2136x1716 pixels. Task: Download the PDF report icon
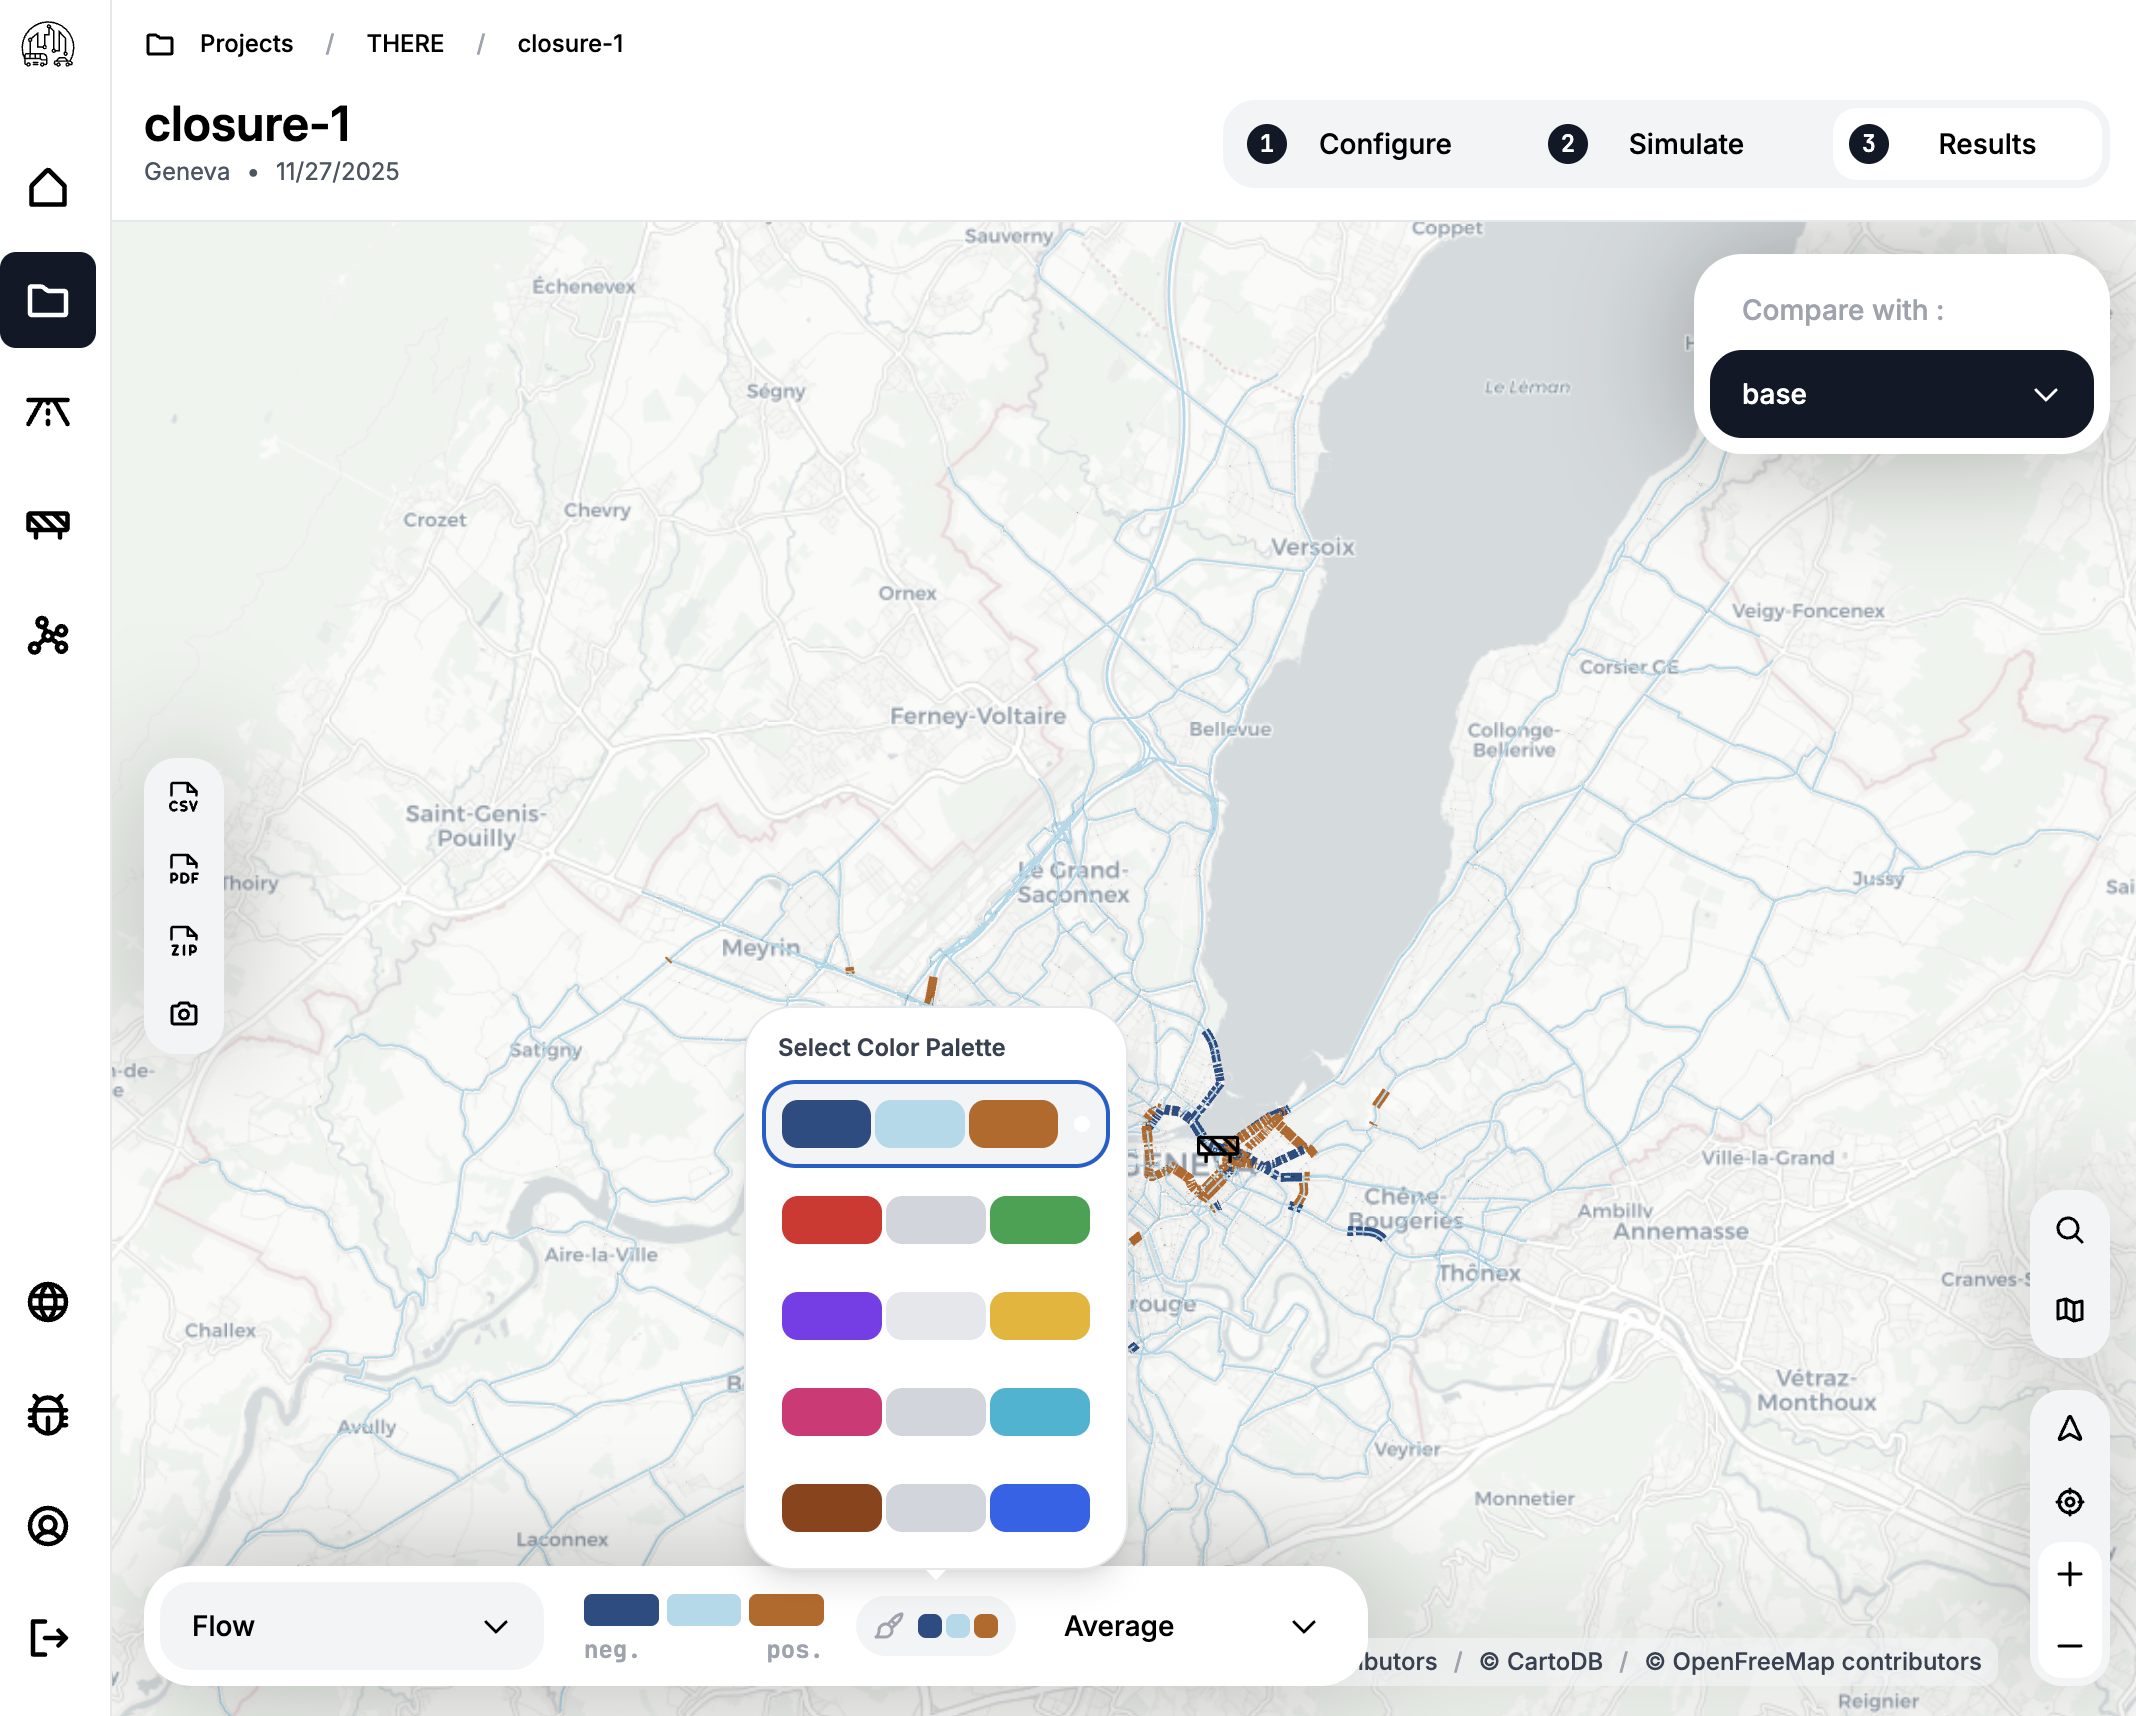[x=184, y=870]
